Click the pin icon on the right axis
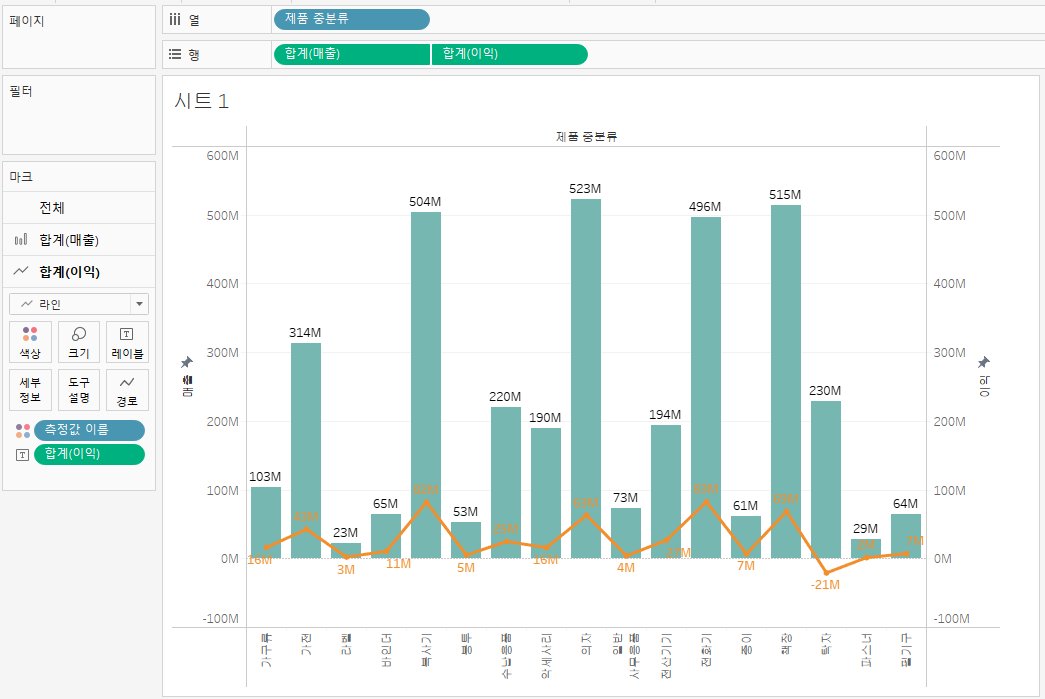 click(984, 362)
